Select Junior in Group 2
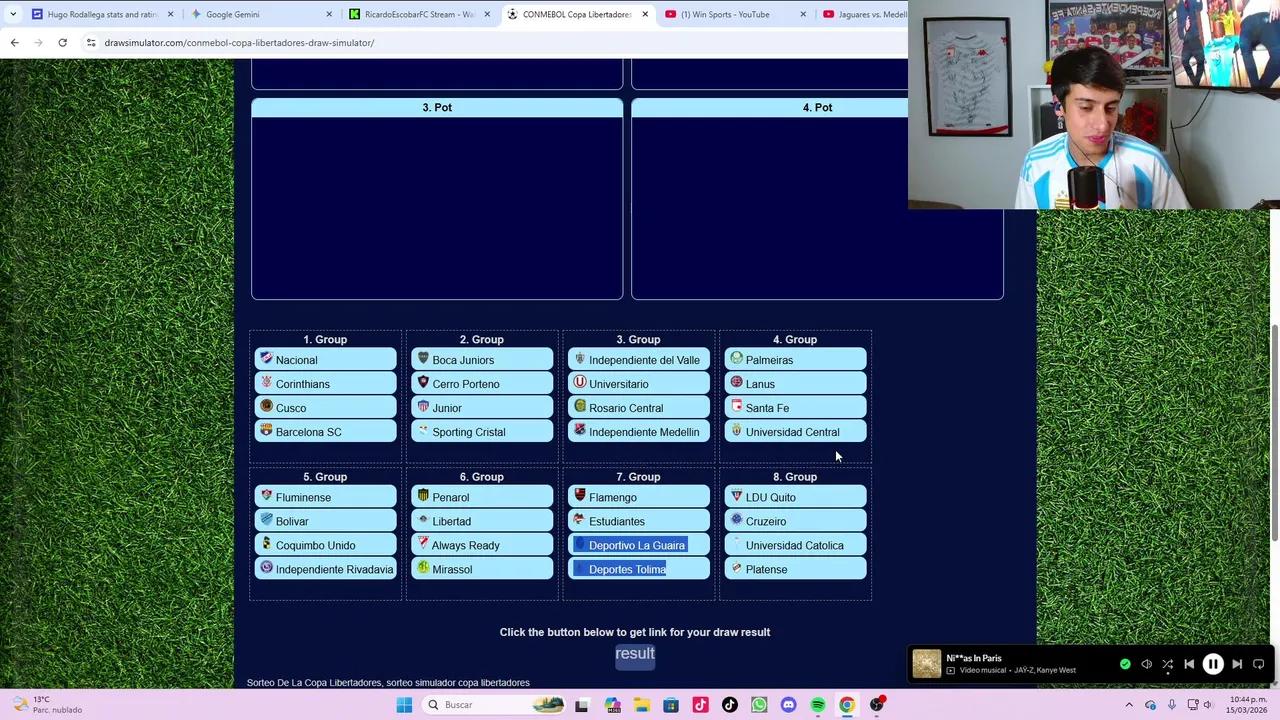Screen dimensions: 1280x720 pos(482,408)
